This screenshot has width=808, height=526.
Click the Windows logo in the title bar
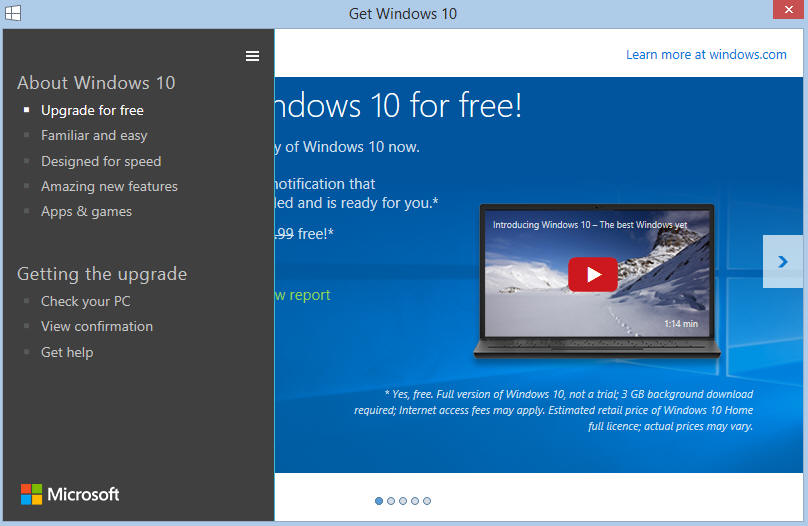(13, 13)
